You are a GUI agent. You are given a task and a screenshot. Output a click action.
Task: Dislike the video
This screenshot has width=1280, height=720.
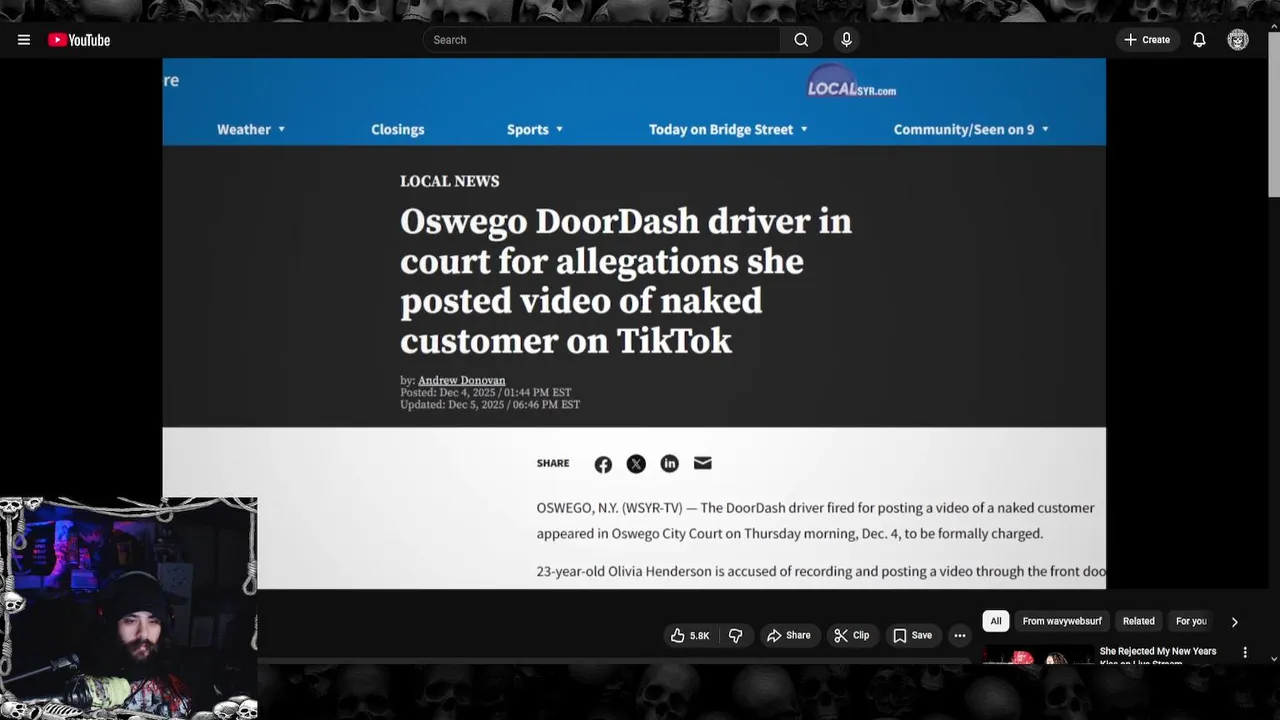(x=735, y=635)
